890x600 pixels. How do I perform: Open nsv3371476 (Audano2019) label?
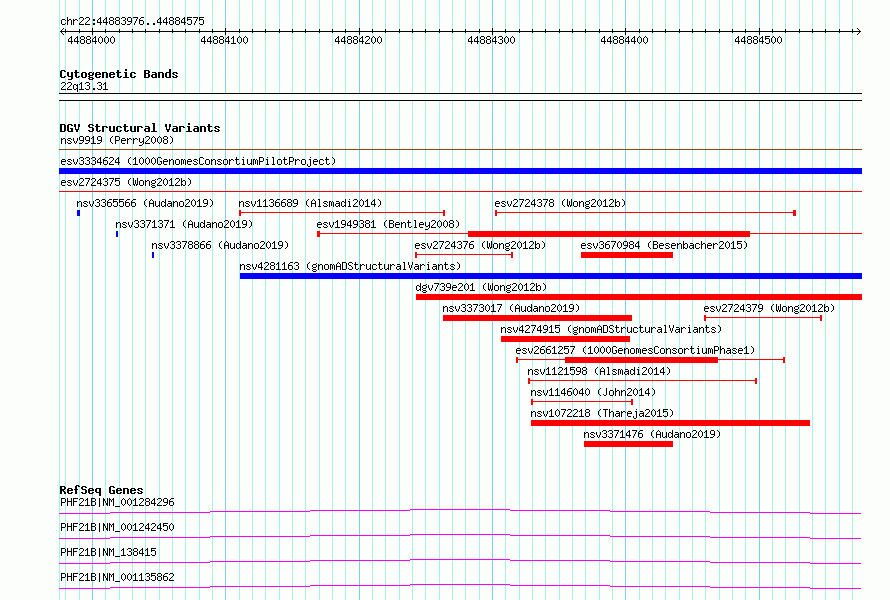(x=652, y=434)
